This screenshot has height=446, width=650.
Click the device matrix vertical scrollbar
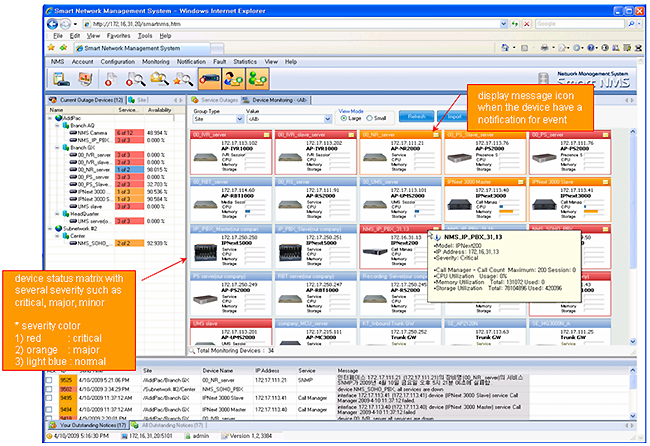[633, 237]
